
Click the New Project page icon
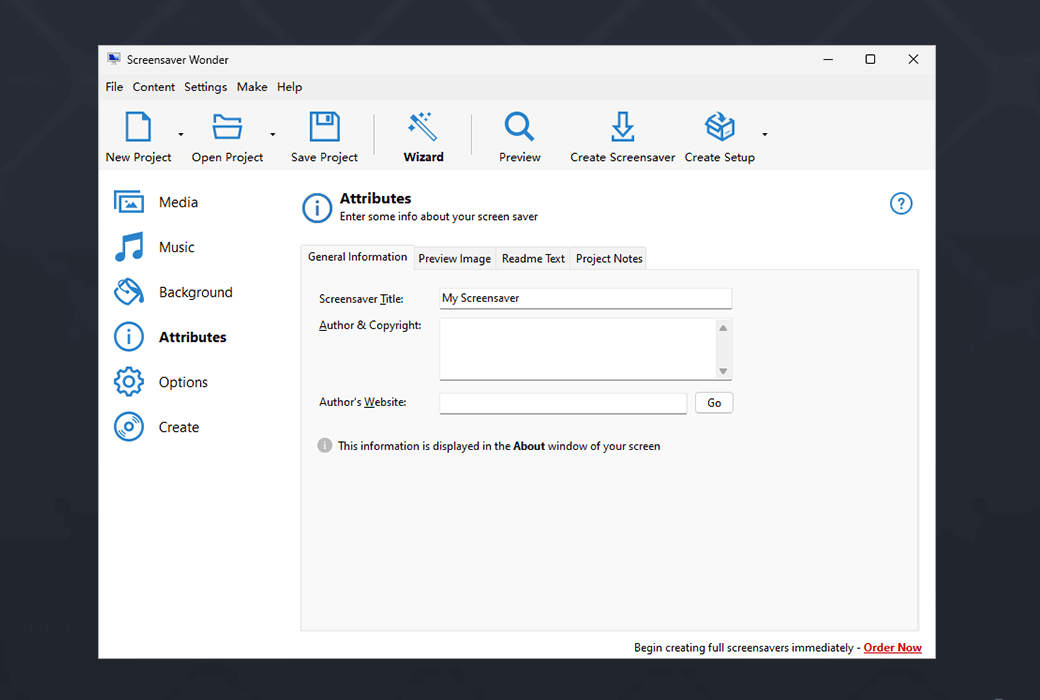click(138, 126)
